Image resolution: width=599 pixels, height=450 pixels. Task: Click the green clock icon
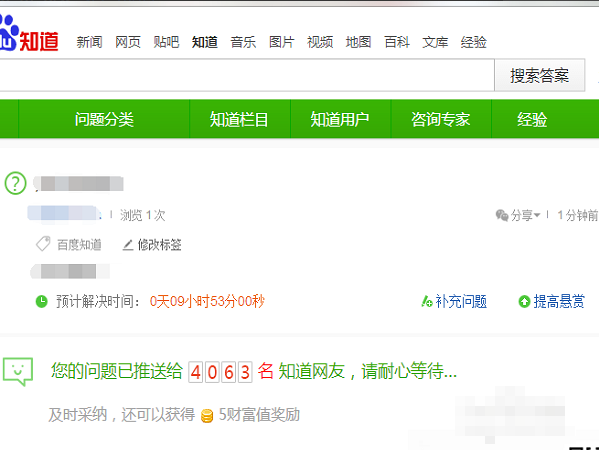[x=41, y=301]
